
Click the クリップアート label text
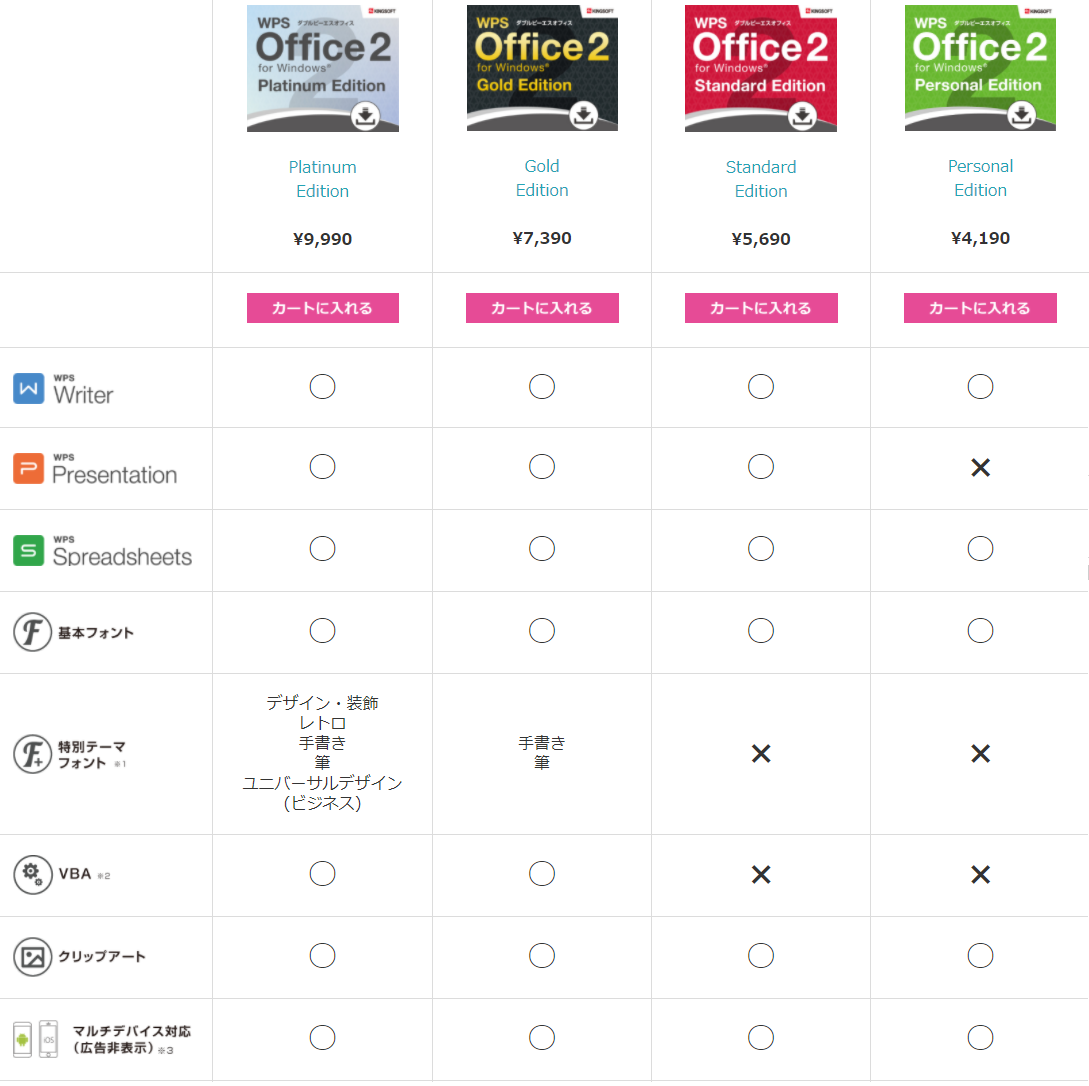click(102, 957)
